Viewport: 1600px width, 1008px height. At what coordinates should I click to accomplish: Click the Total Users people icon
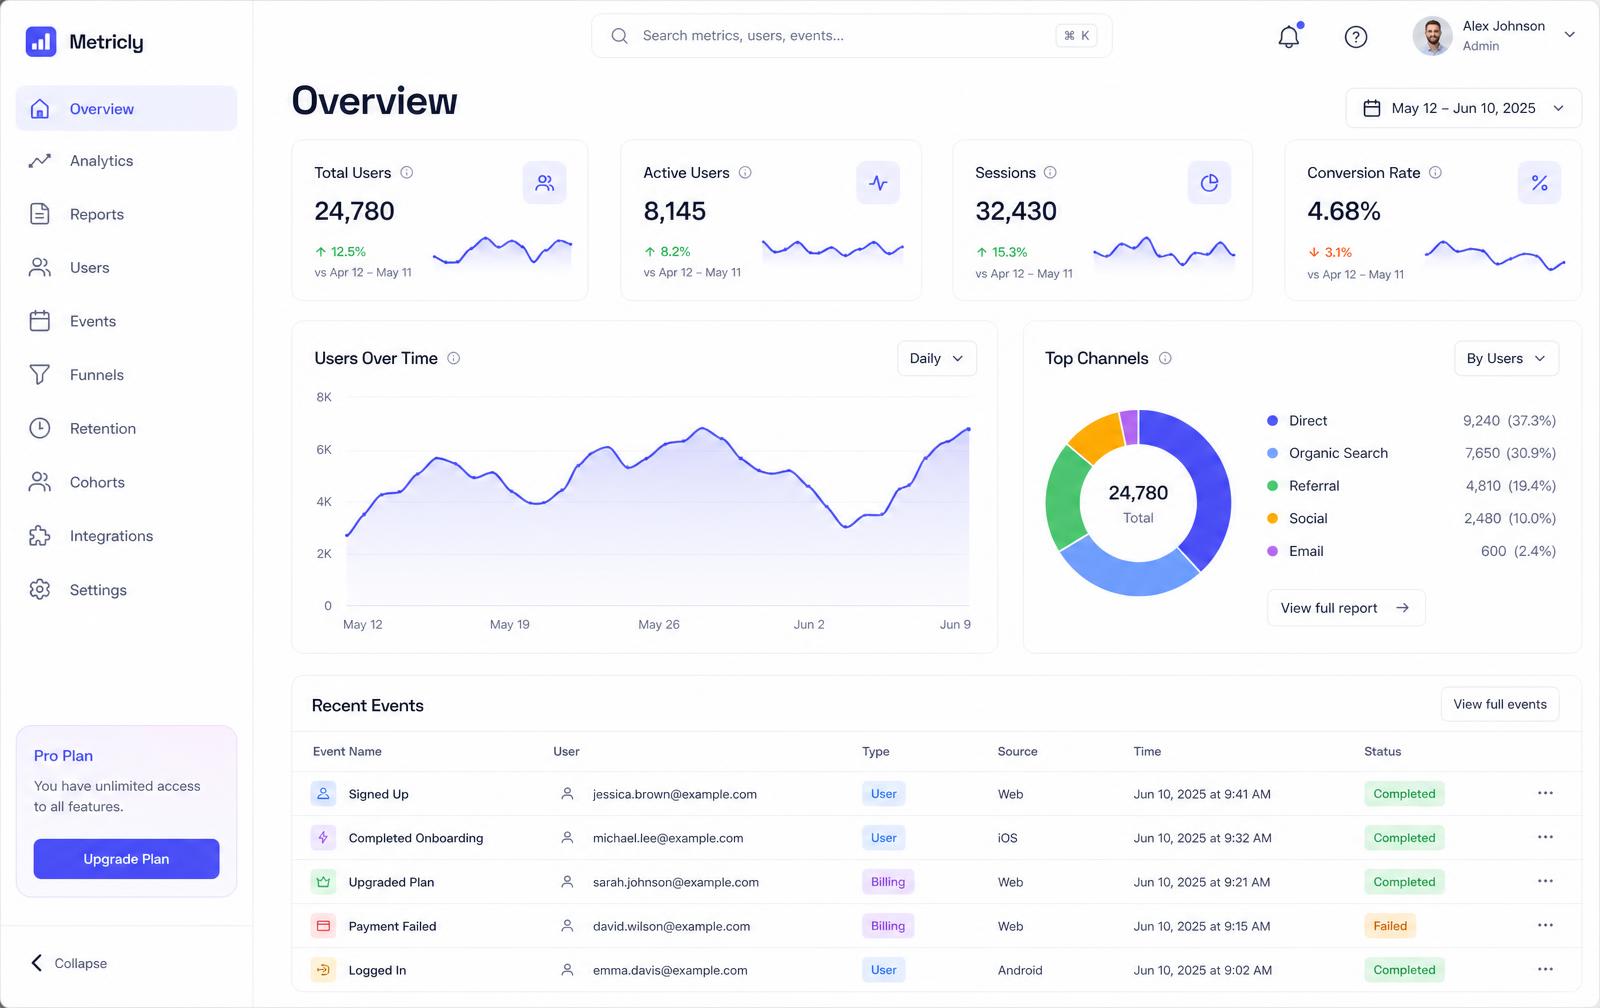(x=545, y=183)
